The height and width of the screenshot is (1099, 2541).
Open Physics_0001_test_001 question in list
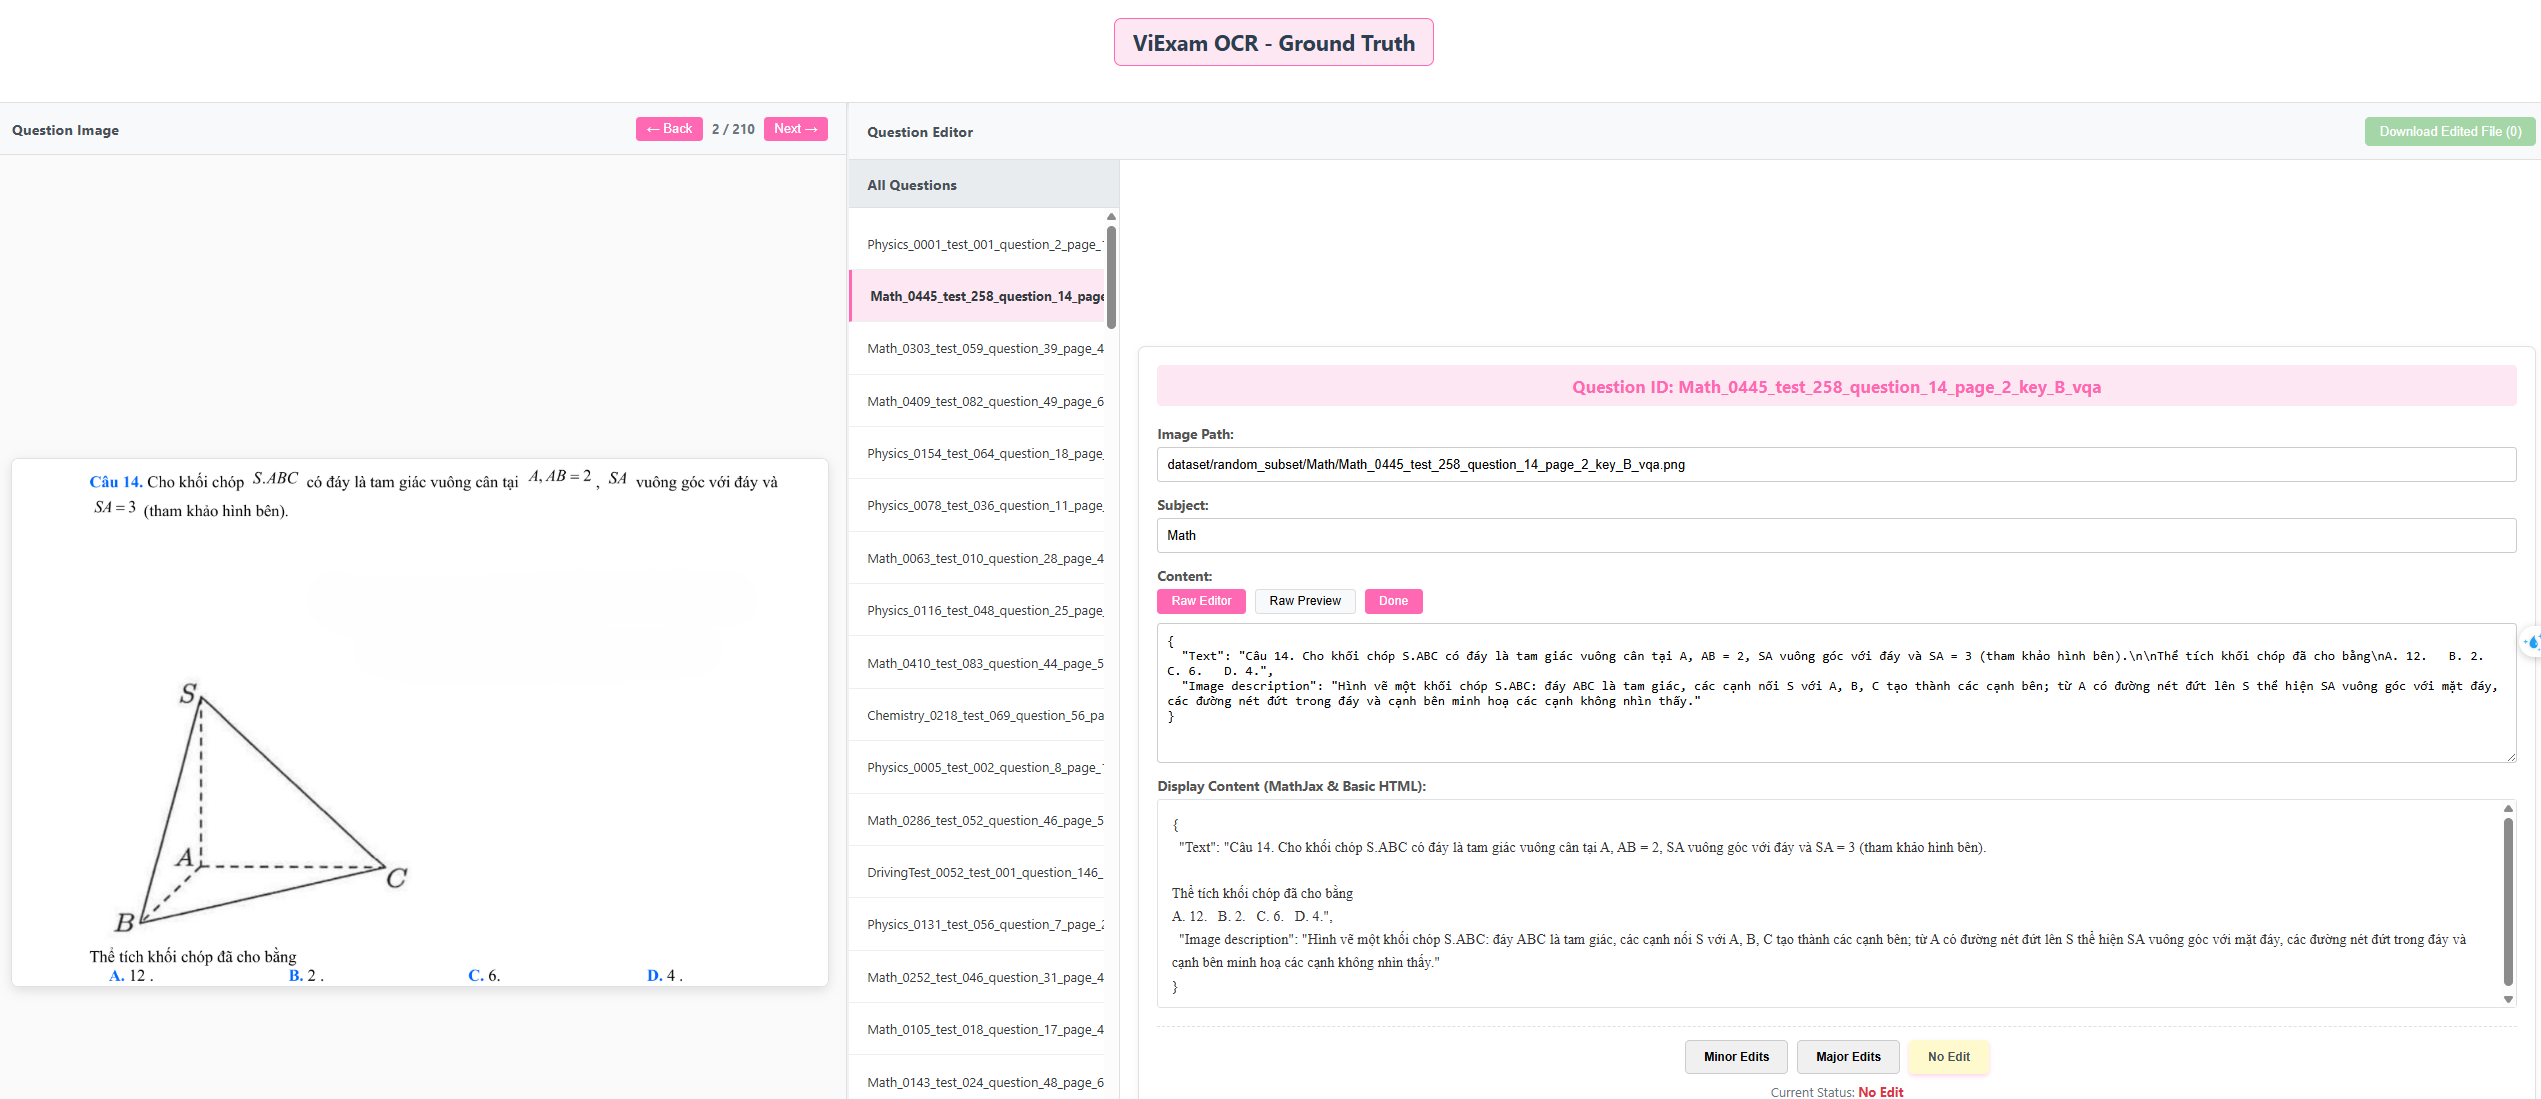(x=983, y=244)
